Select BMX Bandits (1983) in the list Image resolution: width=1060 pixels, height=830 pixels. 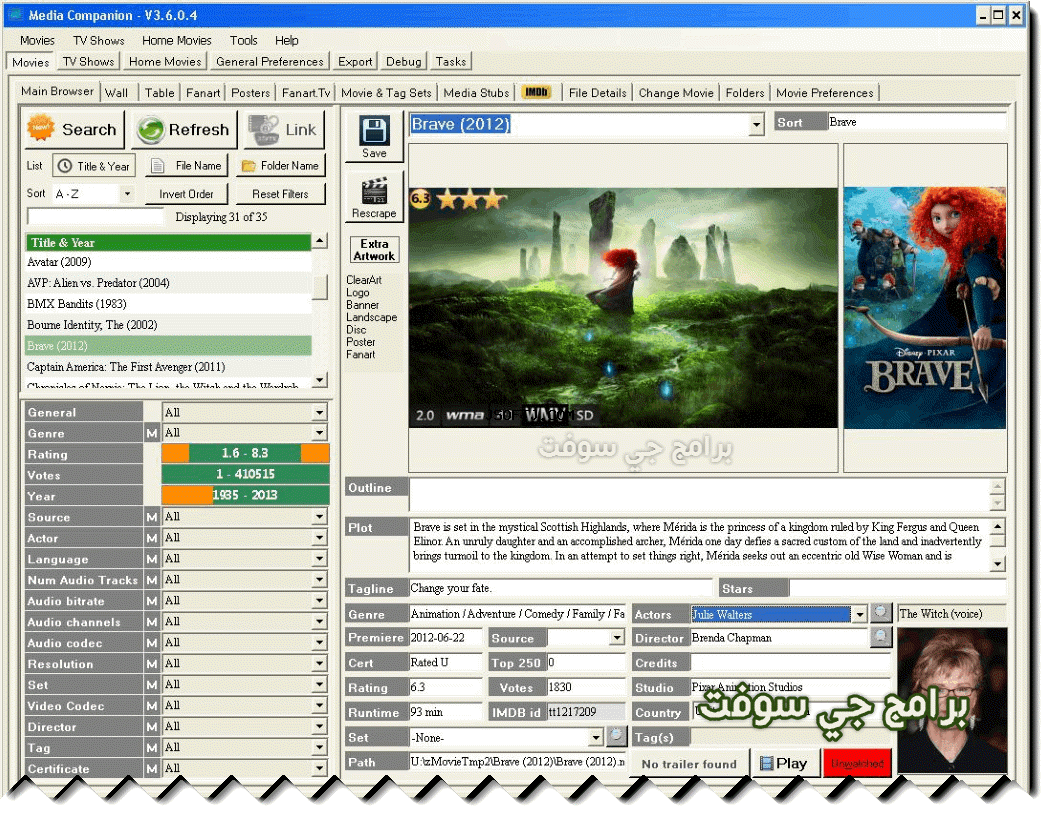[168, 304]
